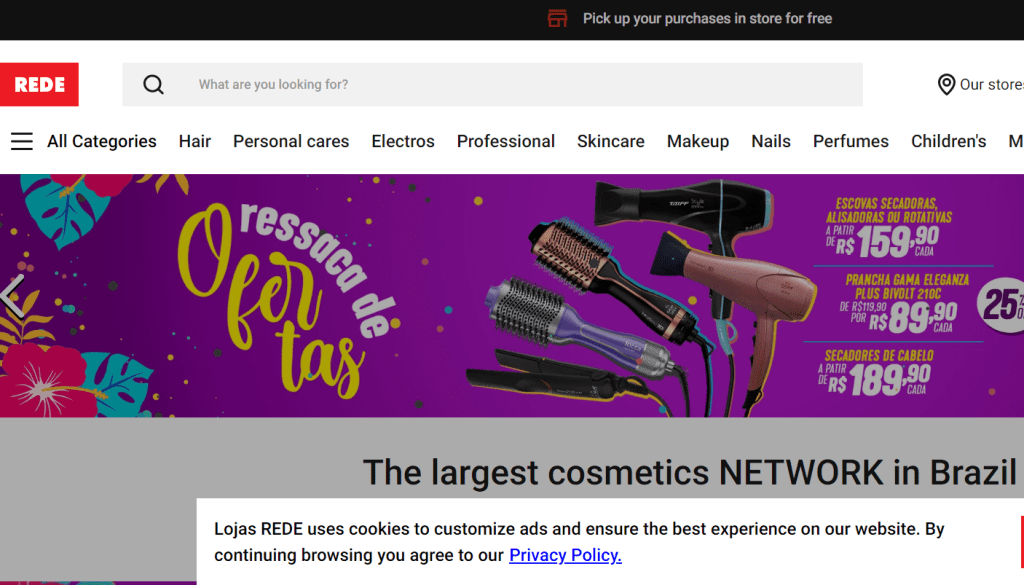
Task: Open the Our stores link
Action: pos(991,84)
